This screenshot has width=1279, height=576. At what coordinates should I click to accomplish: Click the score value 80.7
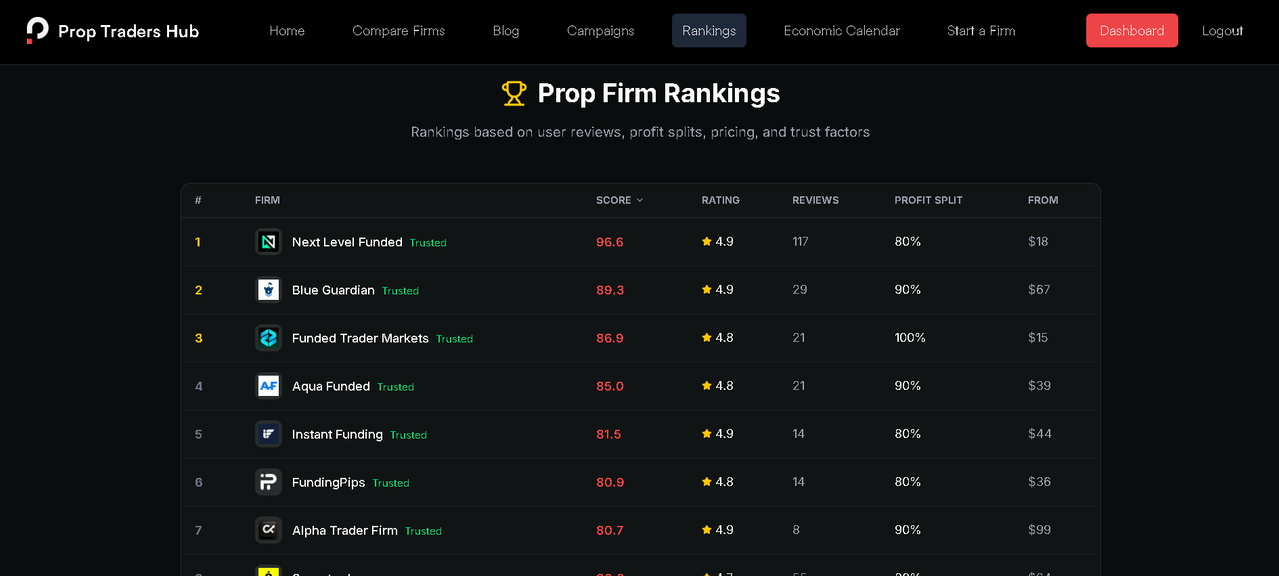pos(610,530)
